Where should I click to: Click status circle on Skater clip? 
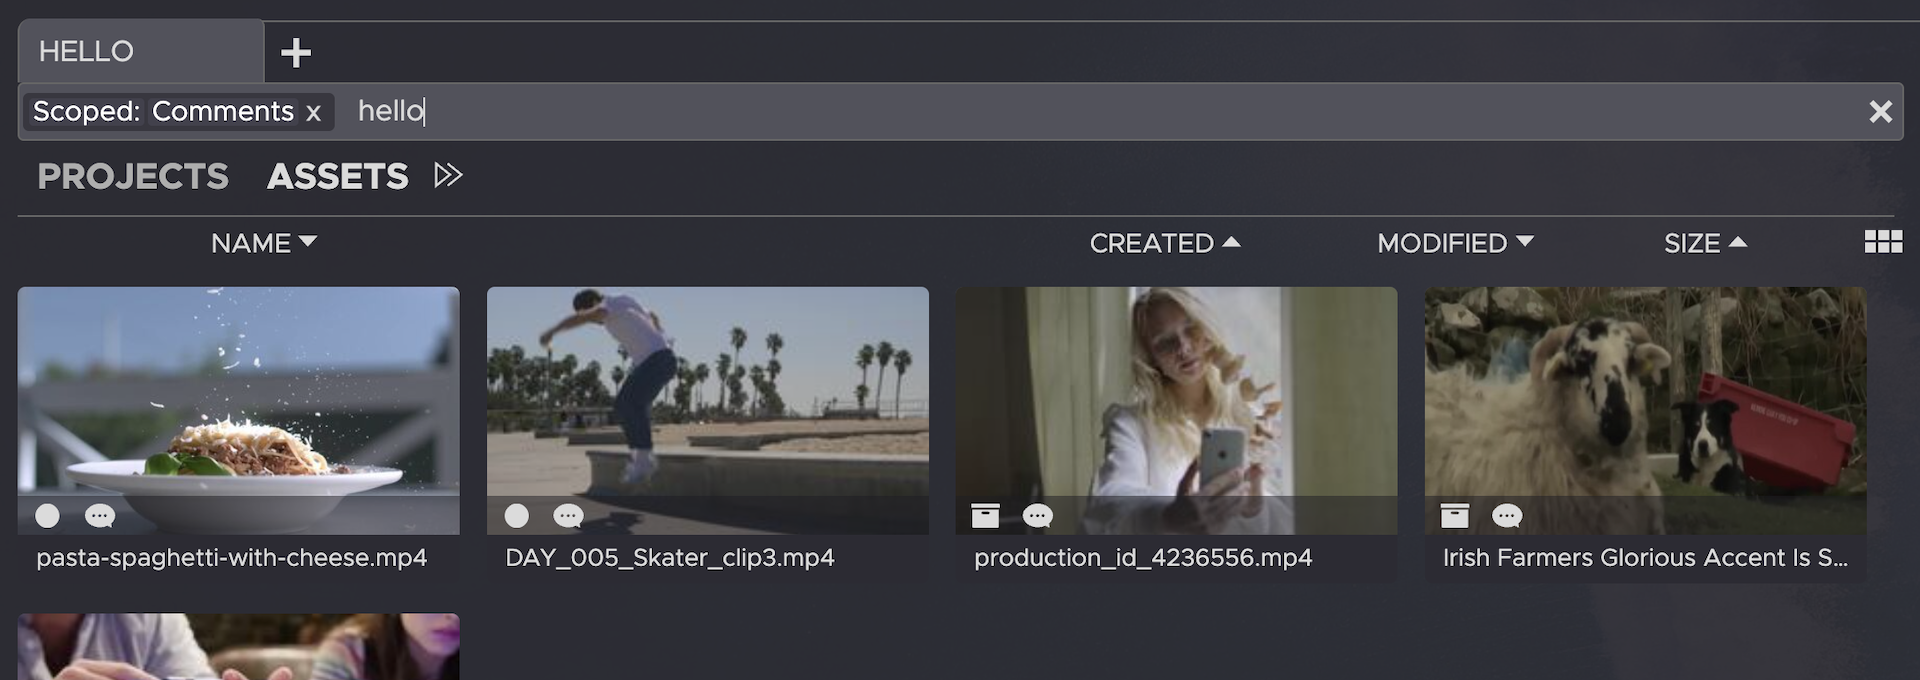coord(516,516)
